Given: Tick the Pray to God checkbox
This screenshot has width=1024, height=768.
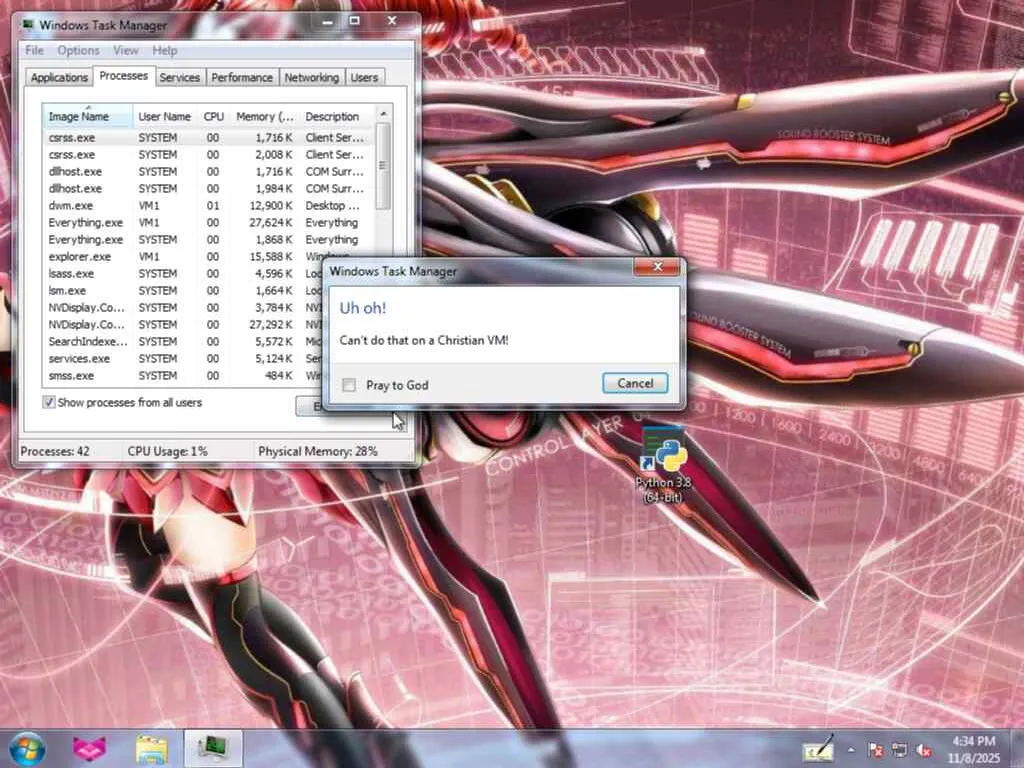Looking at the screenshot, I should [x=349, y=385].
